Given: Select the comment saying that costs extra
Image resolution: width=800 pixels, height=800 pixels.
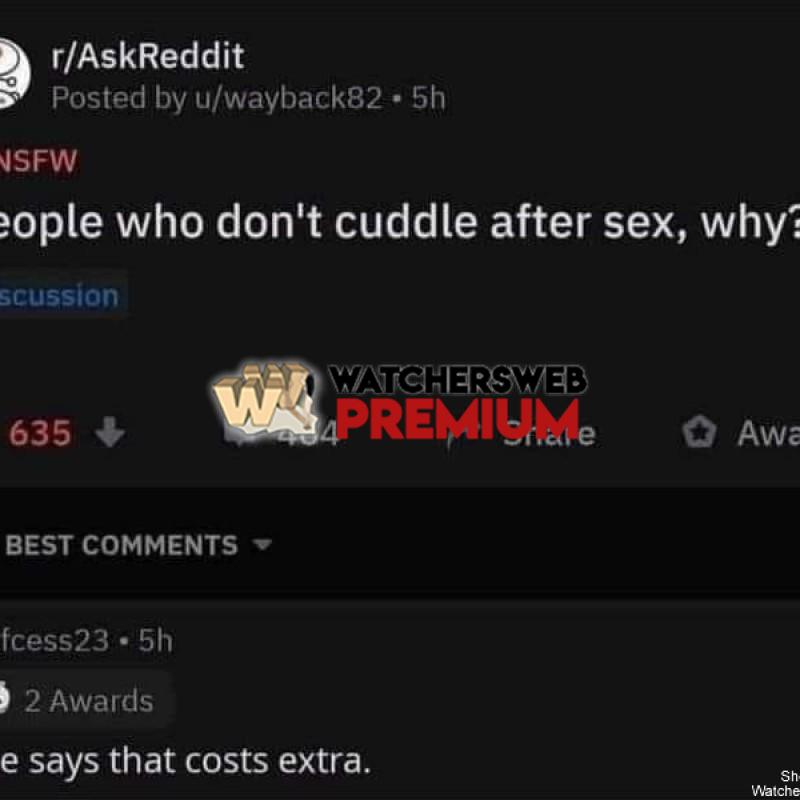Looking at the screenshot, I should (185, 762).
